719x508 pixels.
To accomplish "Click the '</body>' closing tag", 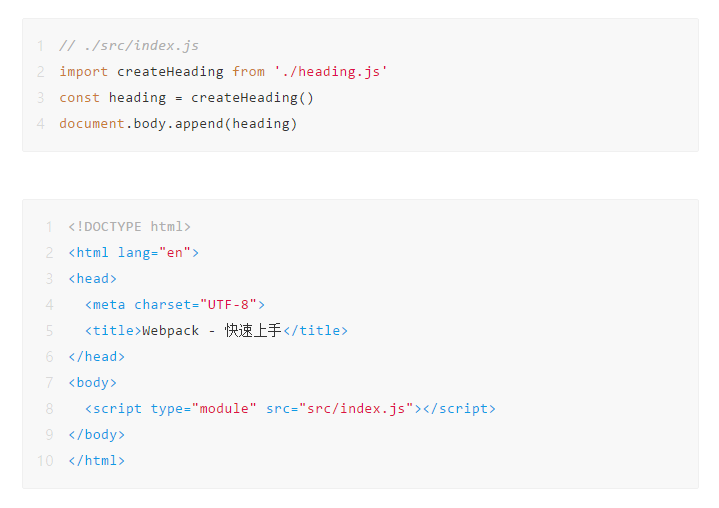I will (x=96, y=435).
